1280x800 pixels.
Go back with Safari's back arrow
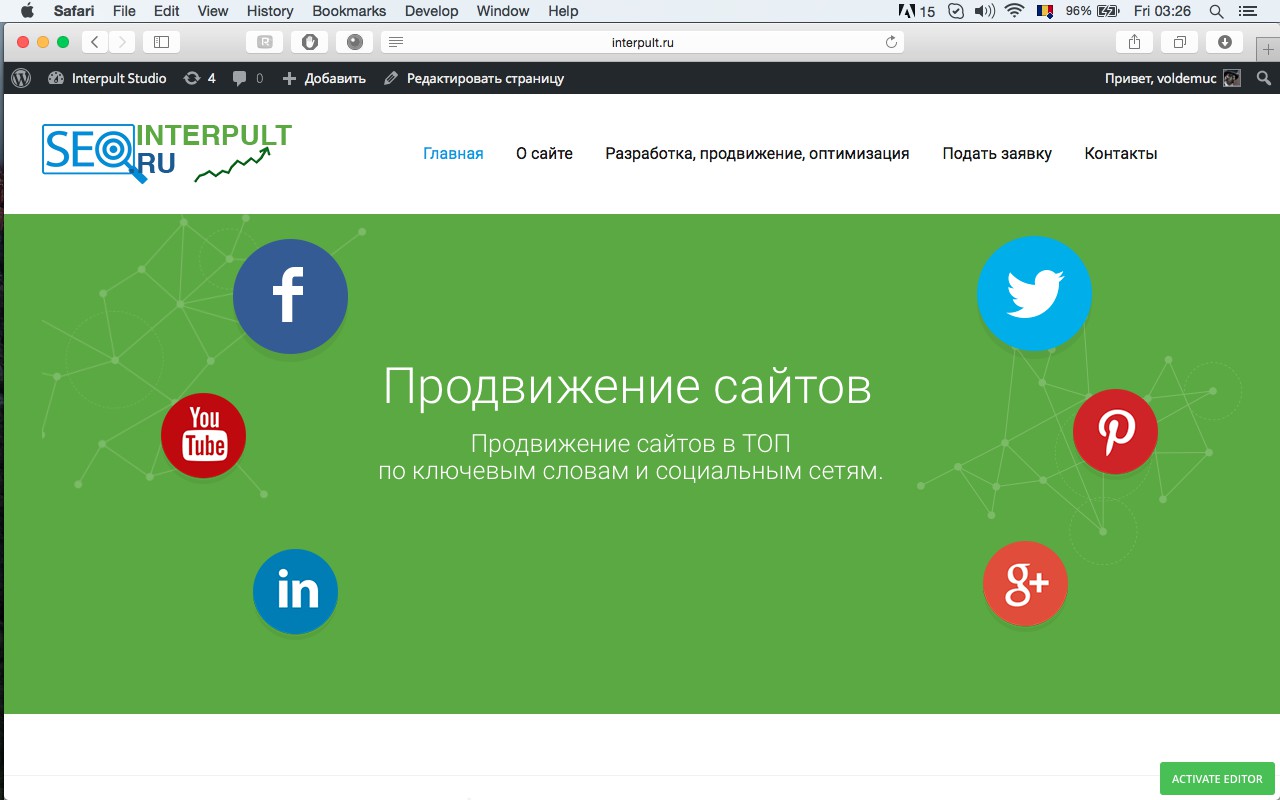click(x=95, y=42)
